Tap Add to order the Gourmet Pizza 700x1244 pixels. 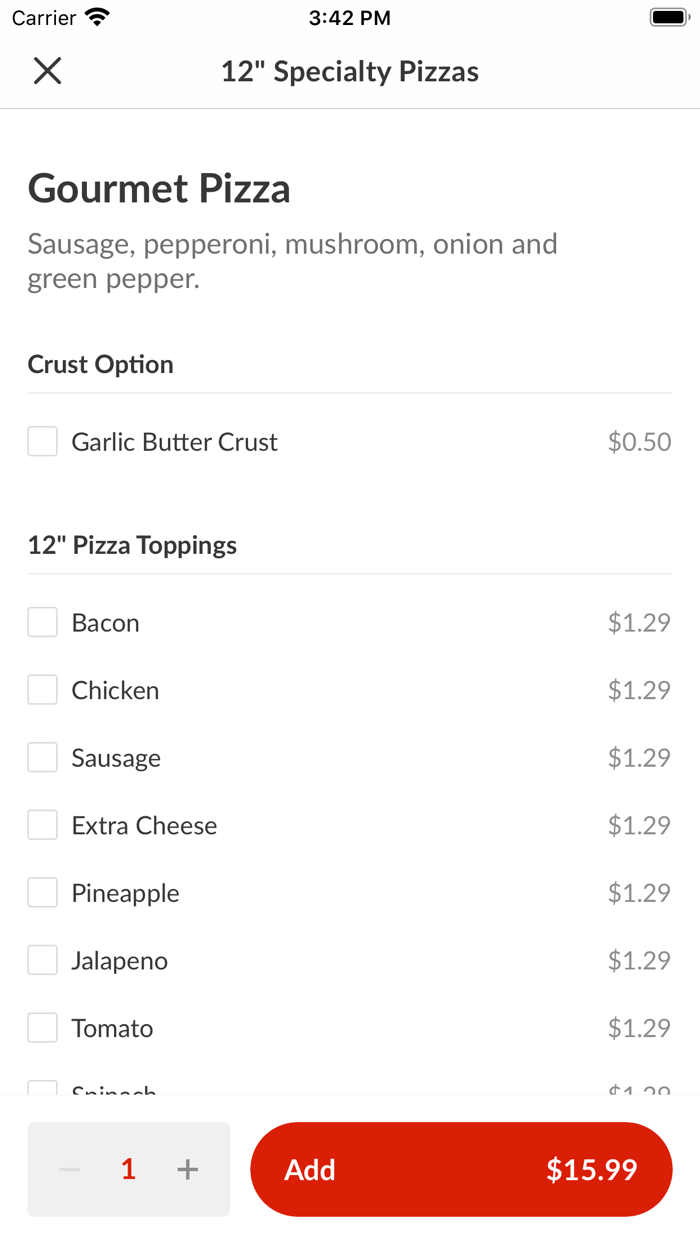[x=310, y=1168]
